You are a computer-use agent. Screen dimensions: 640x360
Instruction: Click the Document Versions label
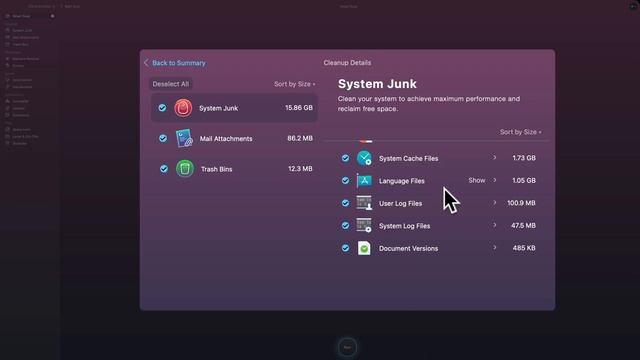pyautogui.click(x=409, y=248)
